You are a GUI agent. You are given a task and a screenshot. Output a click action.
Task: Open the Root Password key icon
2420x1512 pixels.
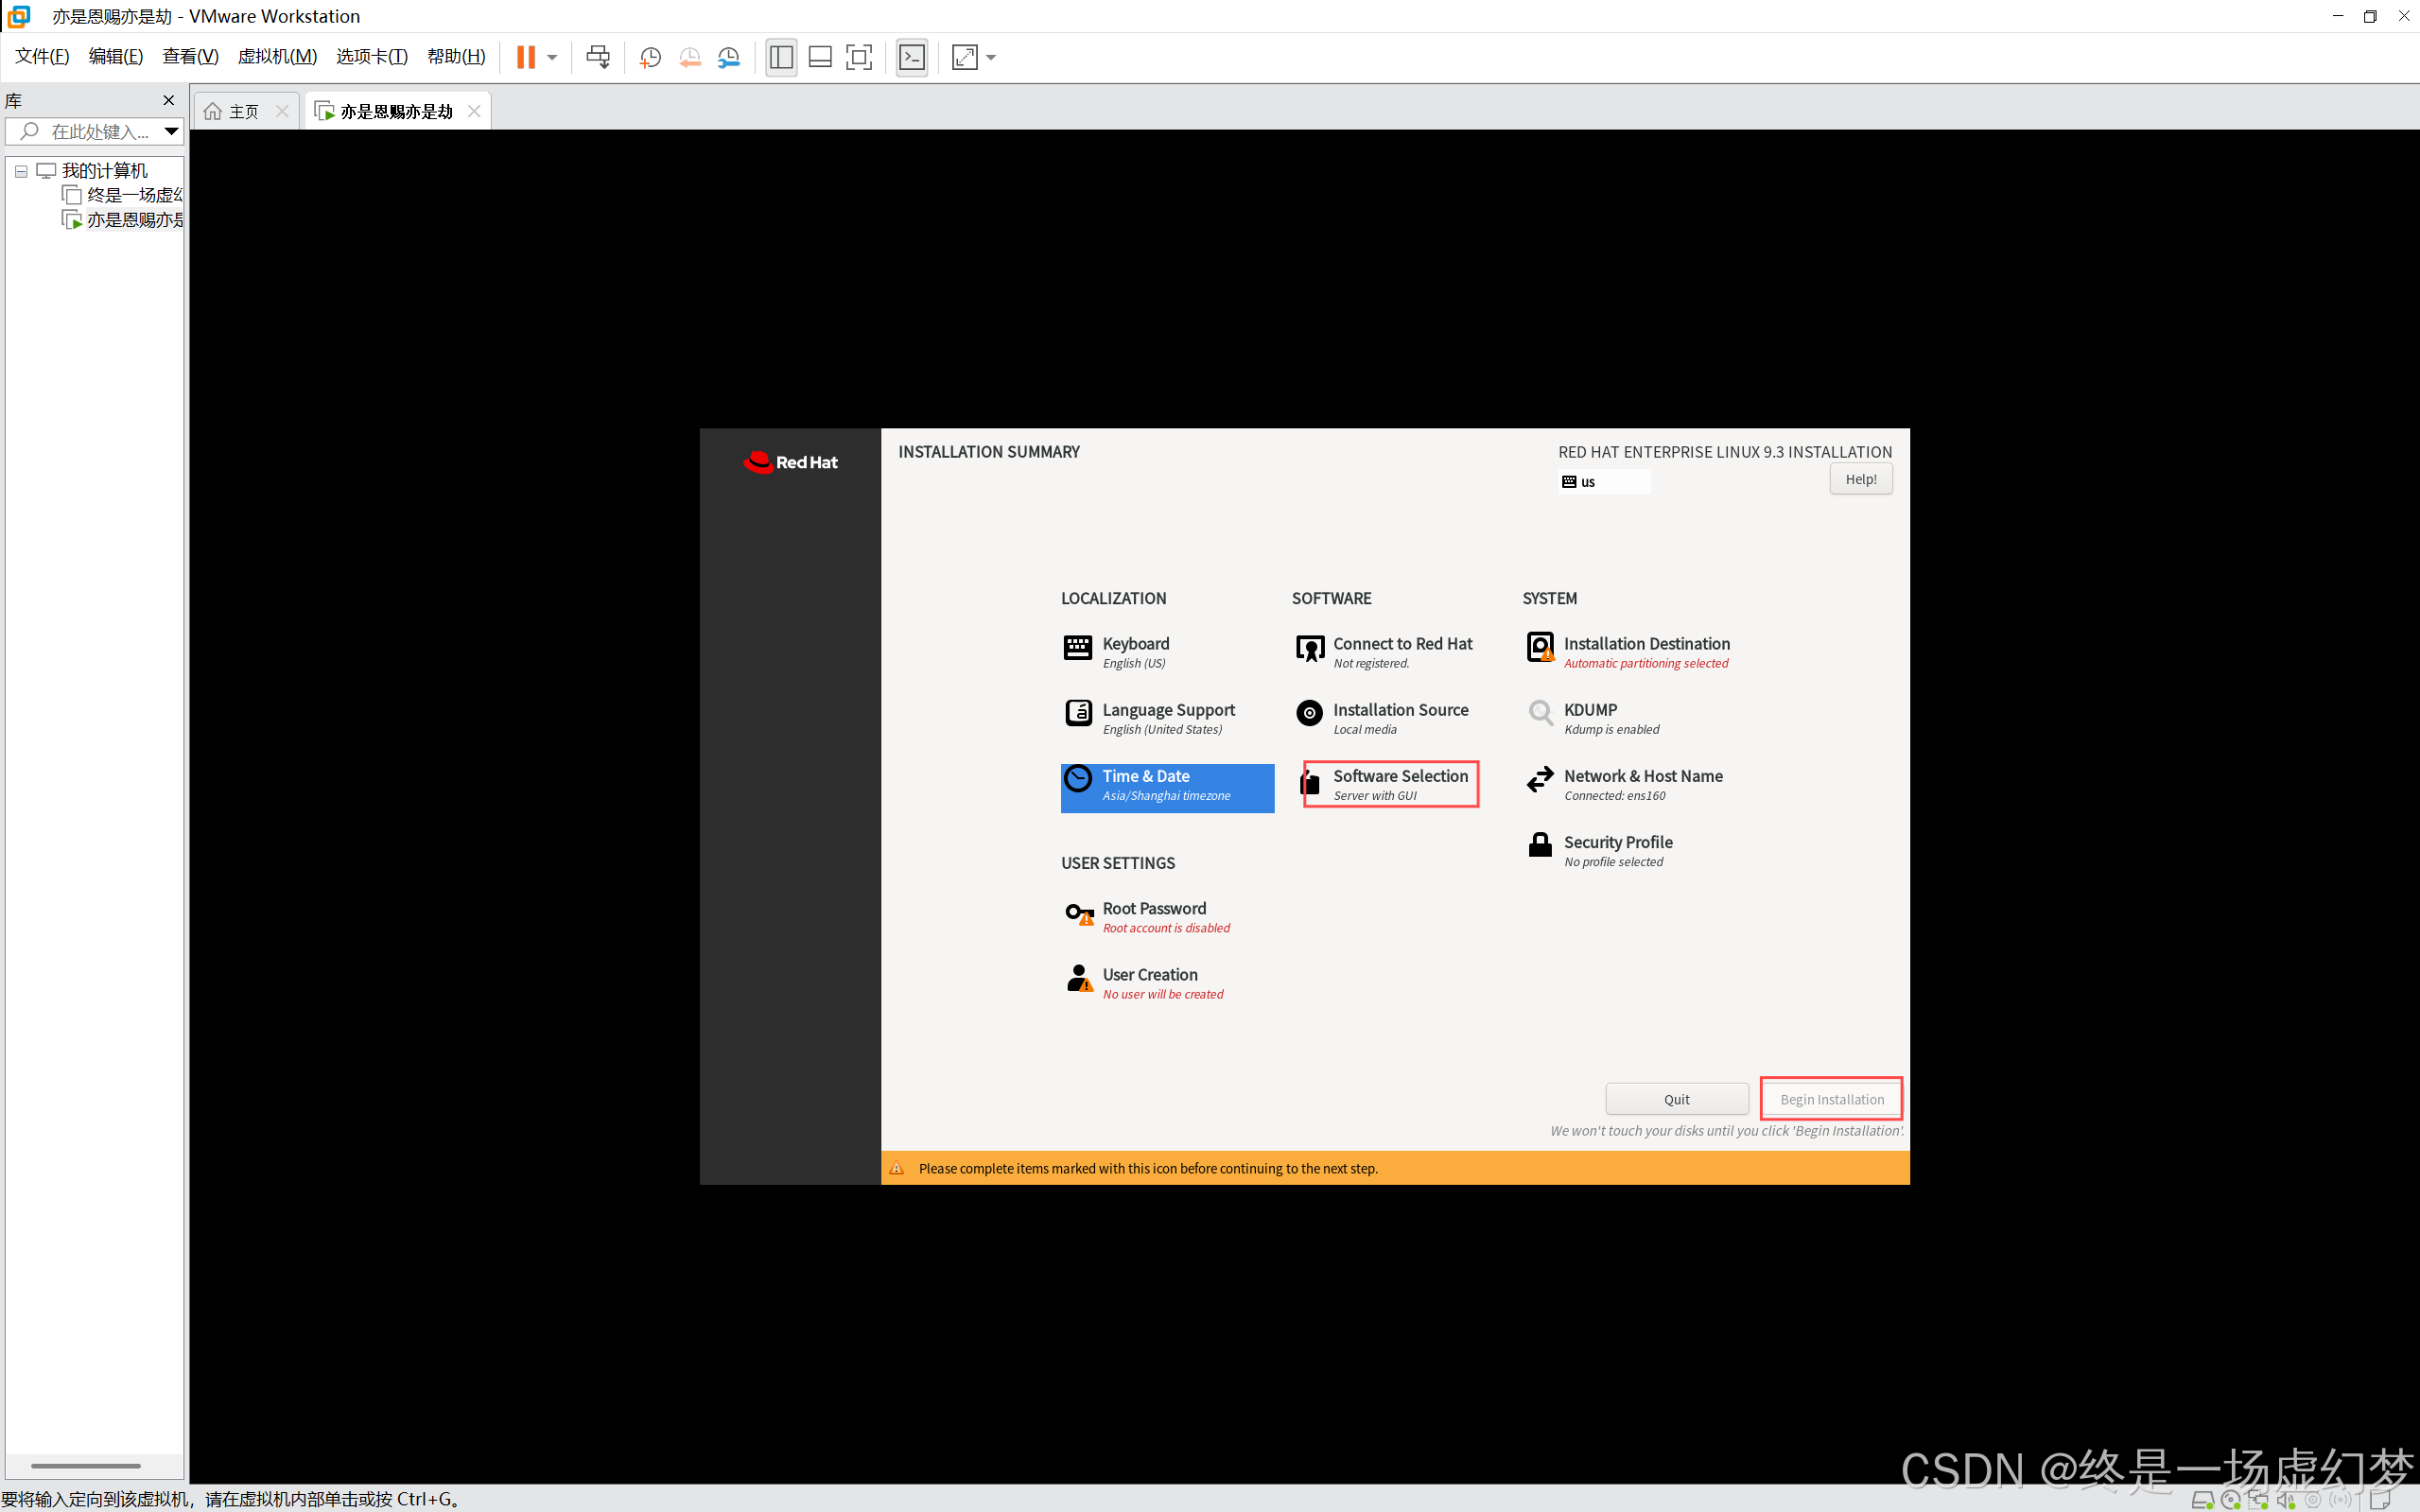pos(1079,914)
